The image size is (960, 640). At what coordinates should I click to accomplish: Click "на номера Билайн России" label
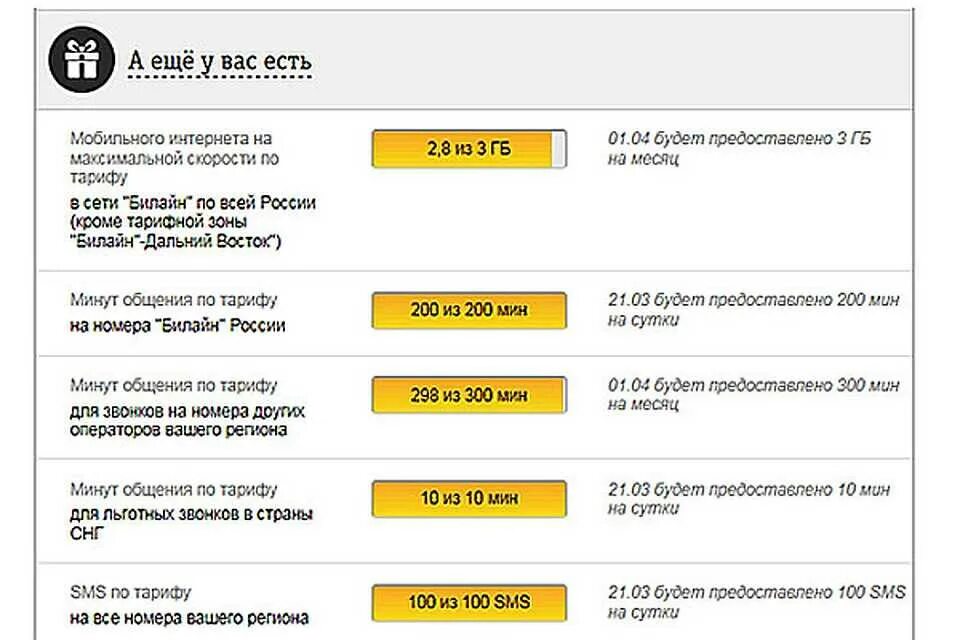point(178,325)
